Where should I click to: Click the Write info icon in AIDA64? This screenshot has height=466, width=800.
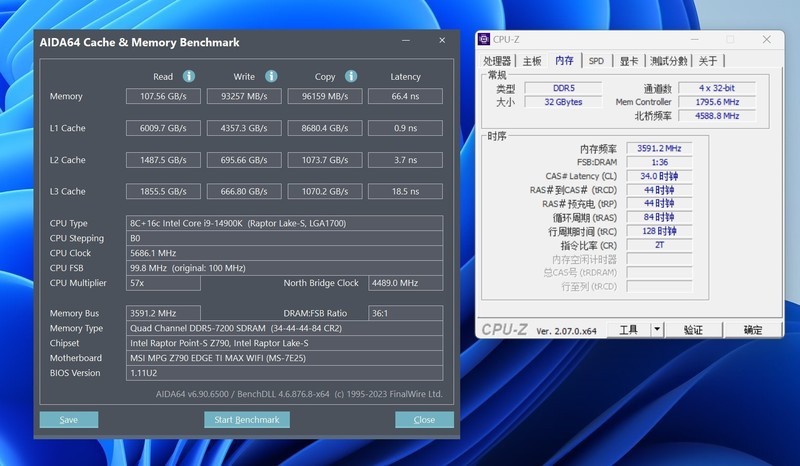point(271,76)
